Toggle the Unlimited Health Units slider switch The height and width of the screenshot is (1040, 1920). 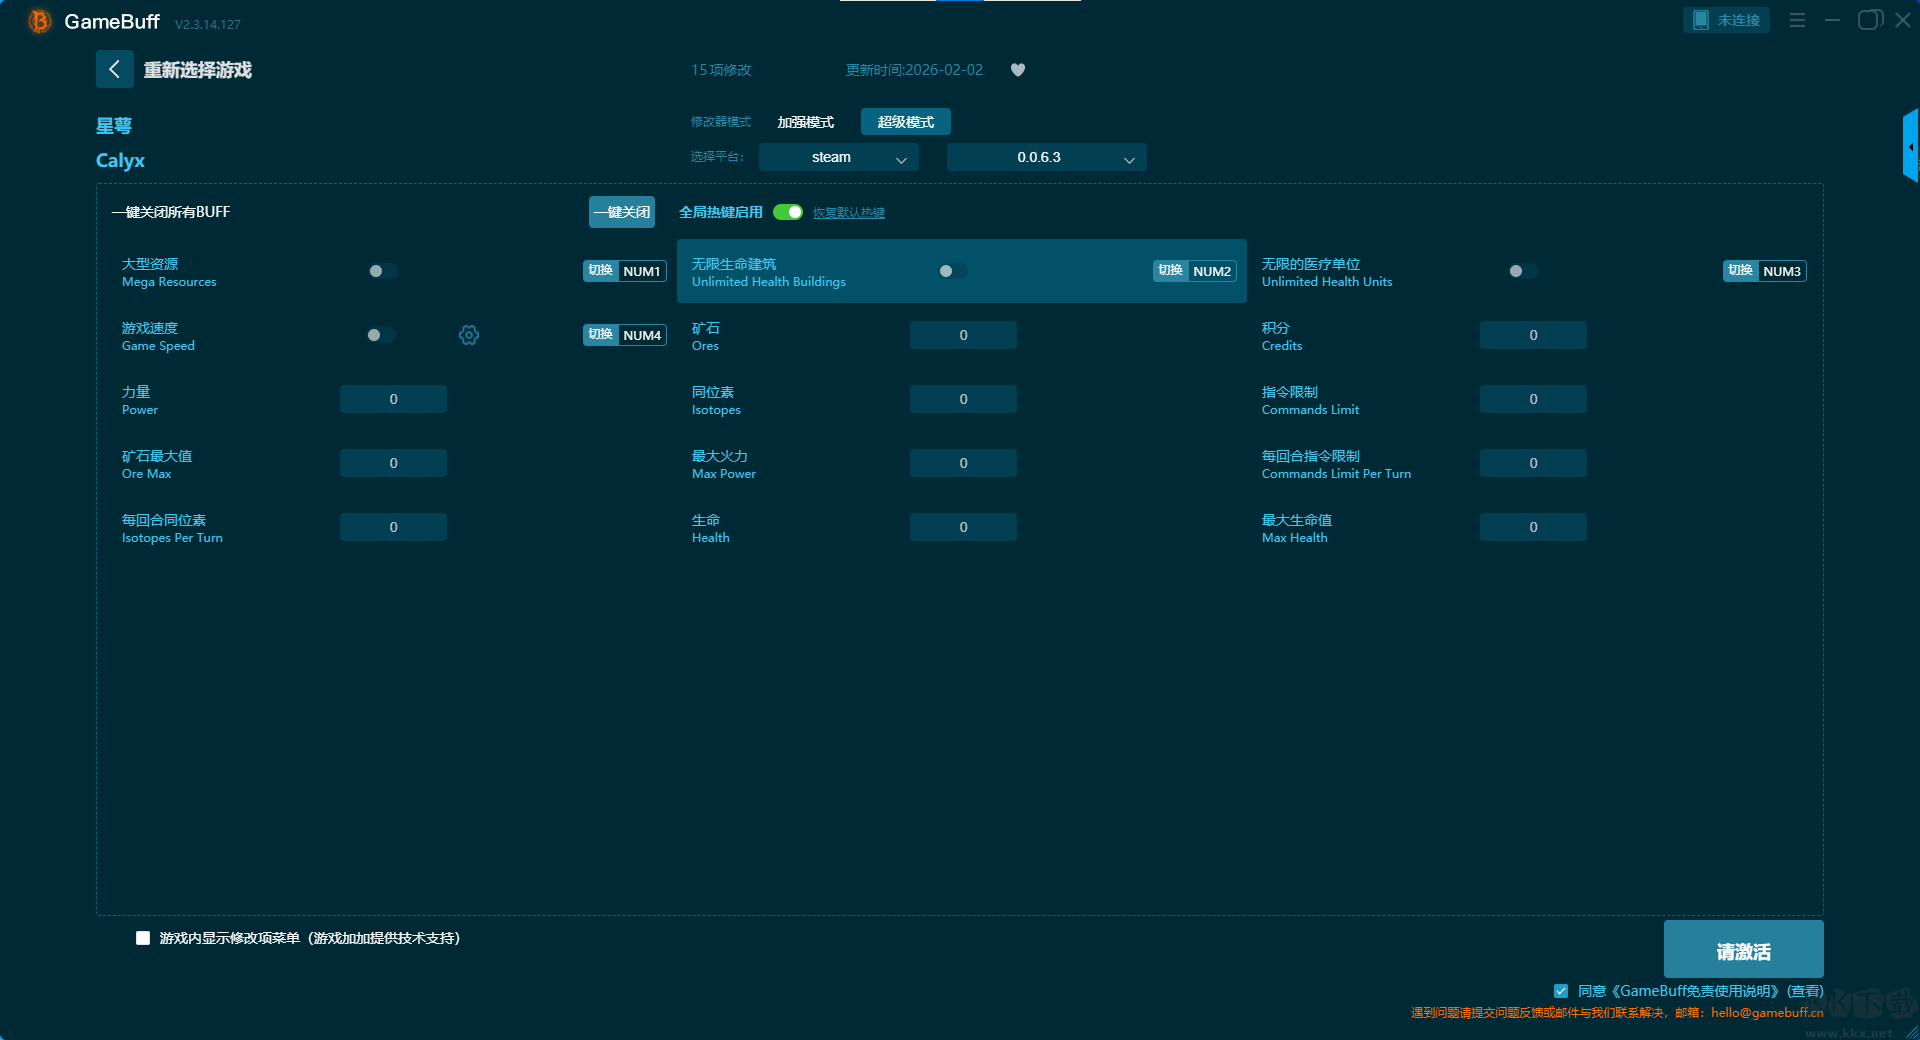(1522, 271)
